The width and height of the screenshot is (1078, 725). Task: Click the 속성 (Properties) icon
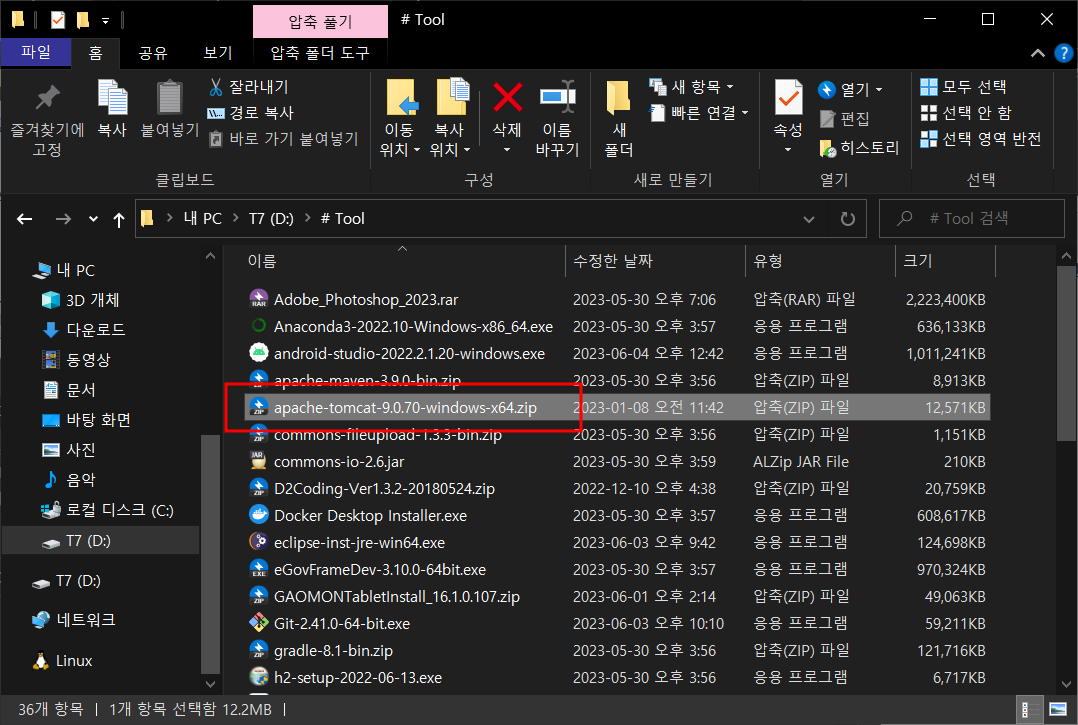pos(788,98)
